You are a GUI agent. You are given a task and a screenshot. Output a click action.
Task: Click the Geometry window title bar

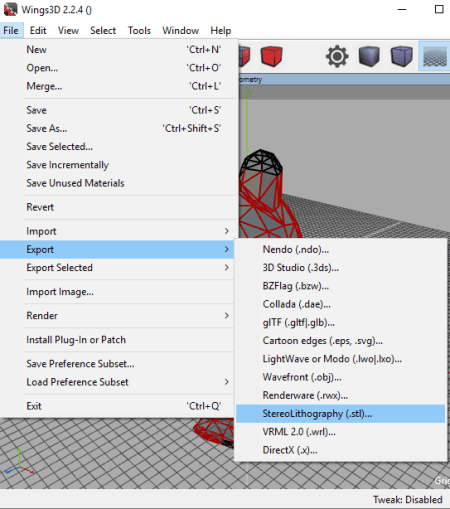344,79
